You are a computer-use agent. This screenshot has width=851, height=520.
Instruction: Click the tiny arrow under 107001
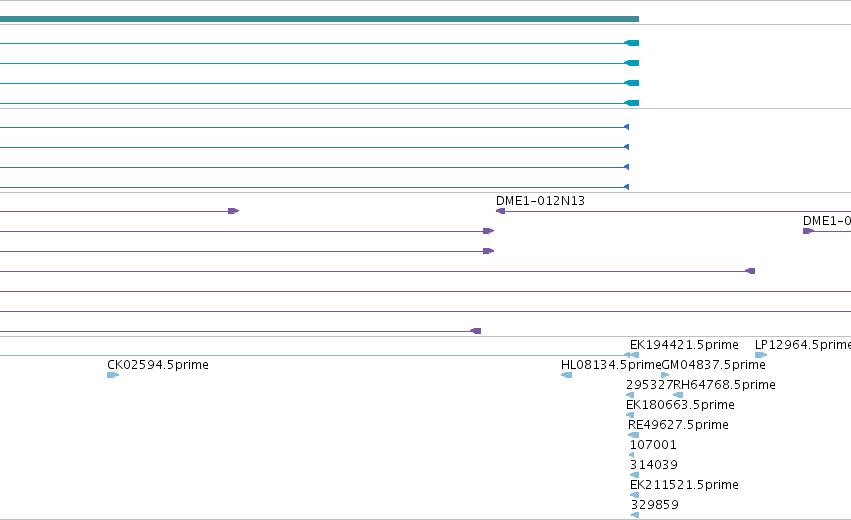631,455
